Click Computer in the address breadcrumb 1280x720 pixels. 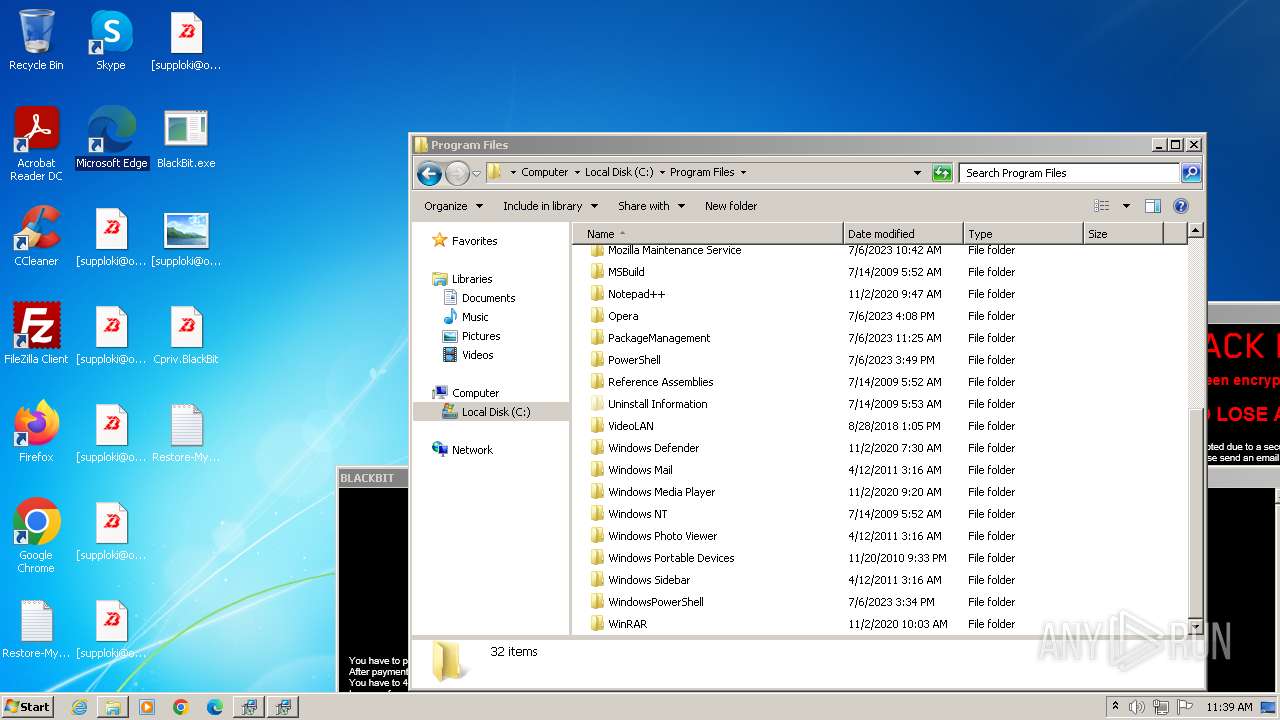[544, 172]
